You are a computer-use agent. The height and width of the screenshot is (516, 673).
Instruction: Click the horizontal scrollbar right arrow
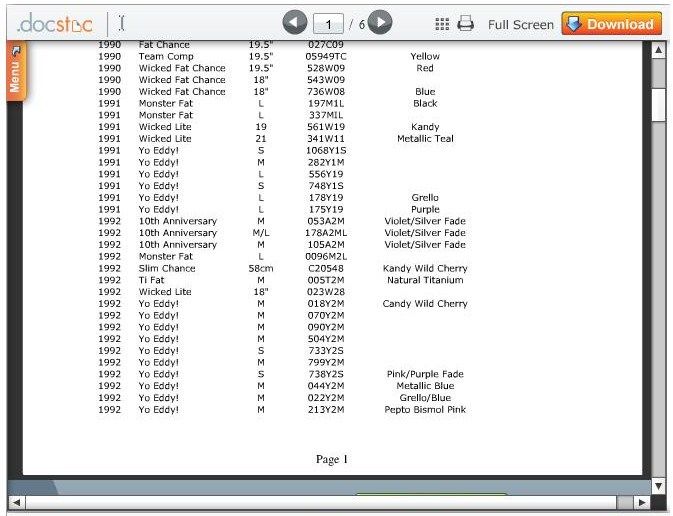click(x=642, y=502)
